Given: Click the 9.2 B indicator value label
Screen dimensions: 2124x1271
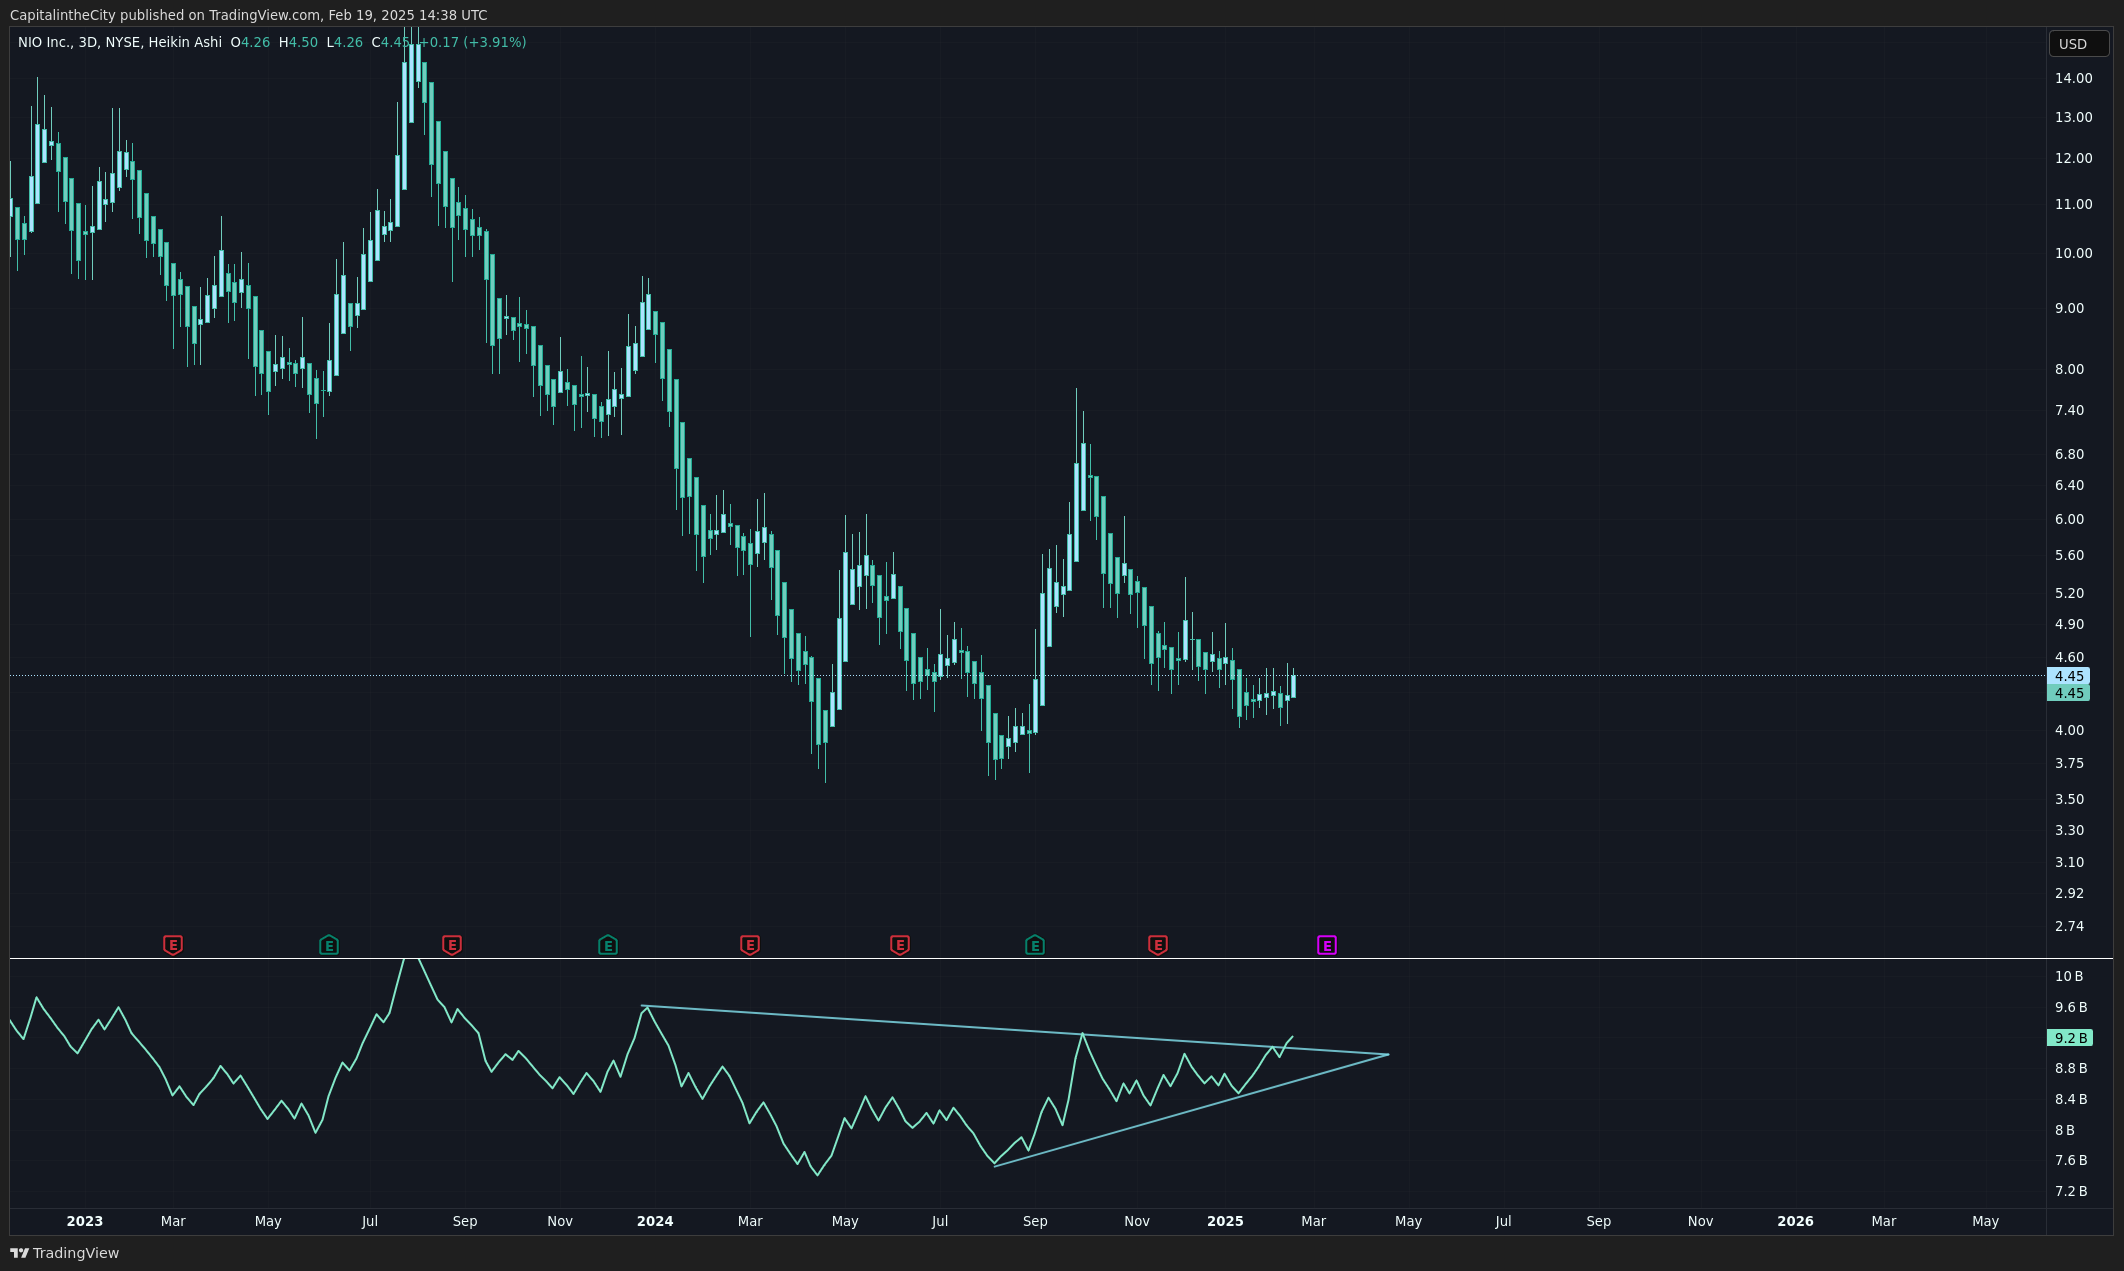Looking at the screenshot, I should point(2070,1038).
